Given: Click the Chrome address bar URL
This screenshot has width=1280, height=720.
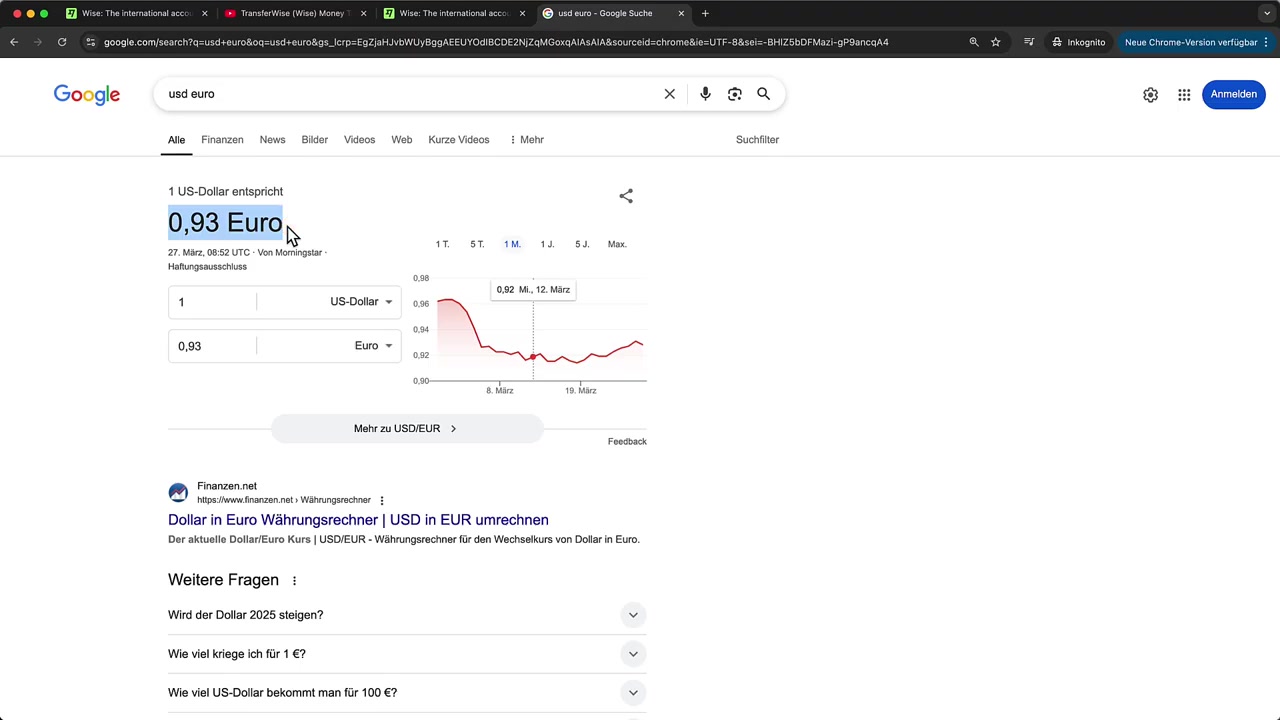Looking at the screenshot, I should (x=496, y=42).
